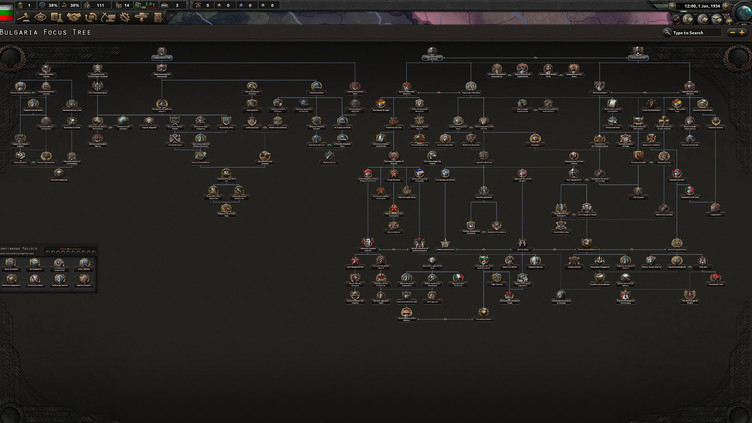This screenshot has width=752, height=423.
Task: Click the Bulgarian flag in the top corner
Action: coord(6,12)
